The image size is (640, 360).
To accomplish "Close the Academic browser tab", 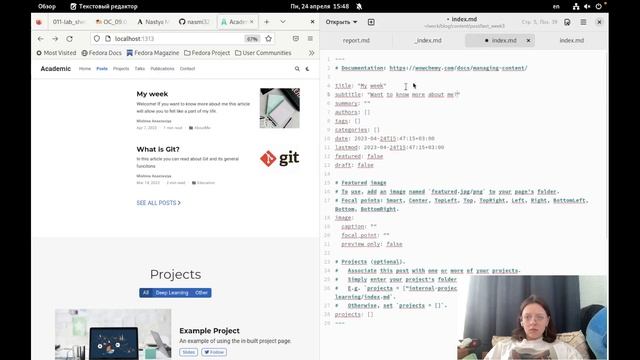I will point(252,22).
